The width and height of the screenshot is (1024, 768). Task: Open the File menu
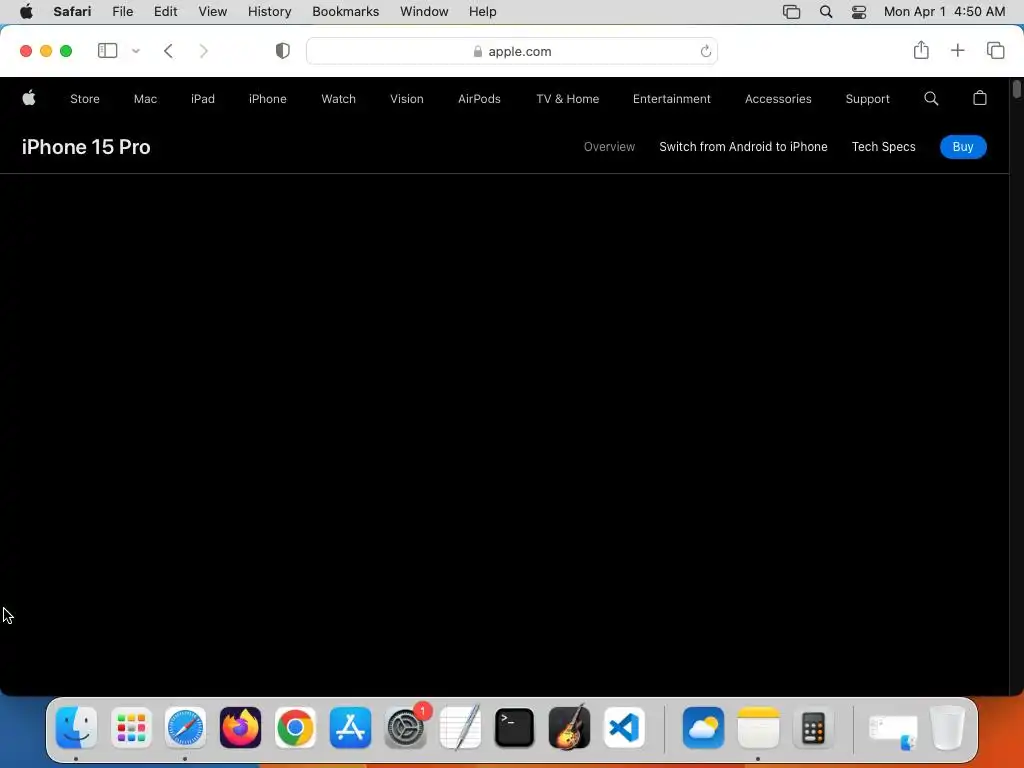click(x=122, y=11)
